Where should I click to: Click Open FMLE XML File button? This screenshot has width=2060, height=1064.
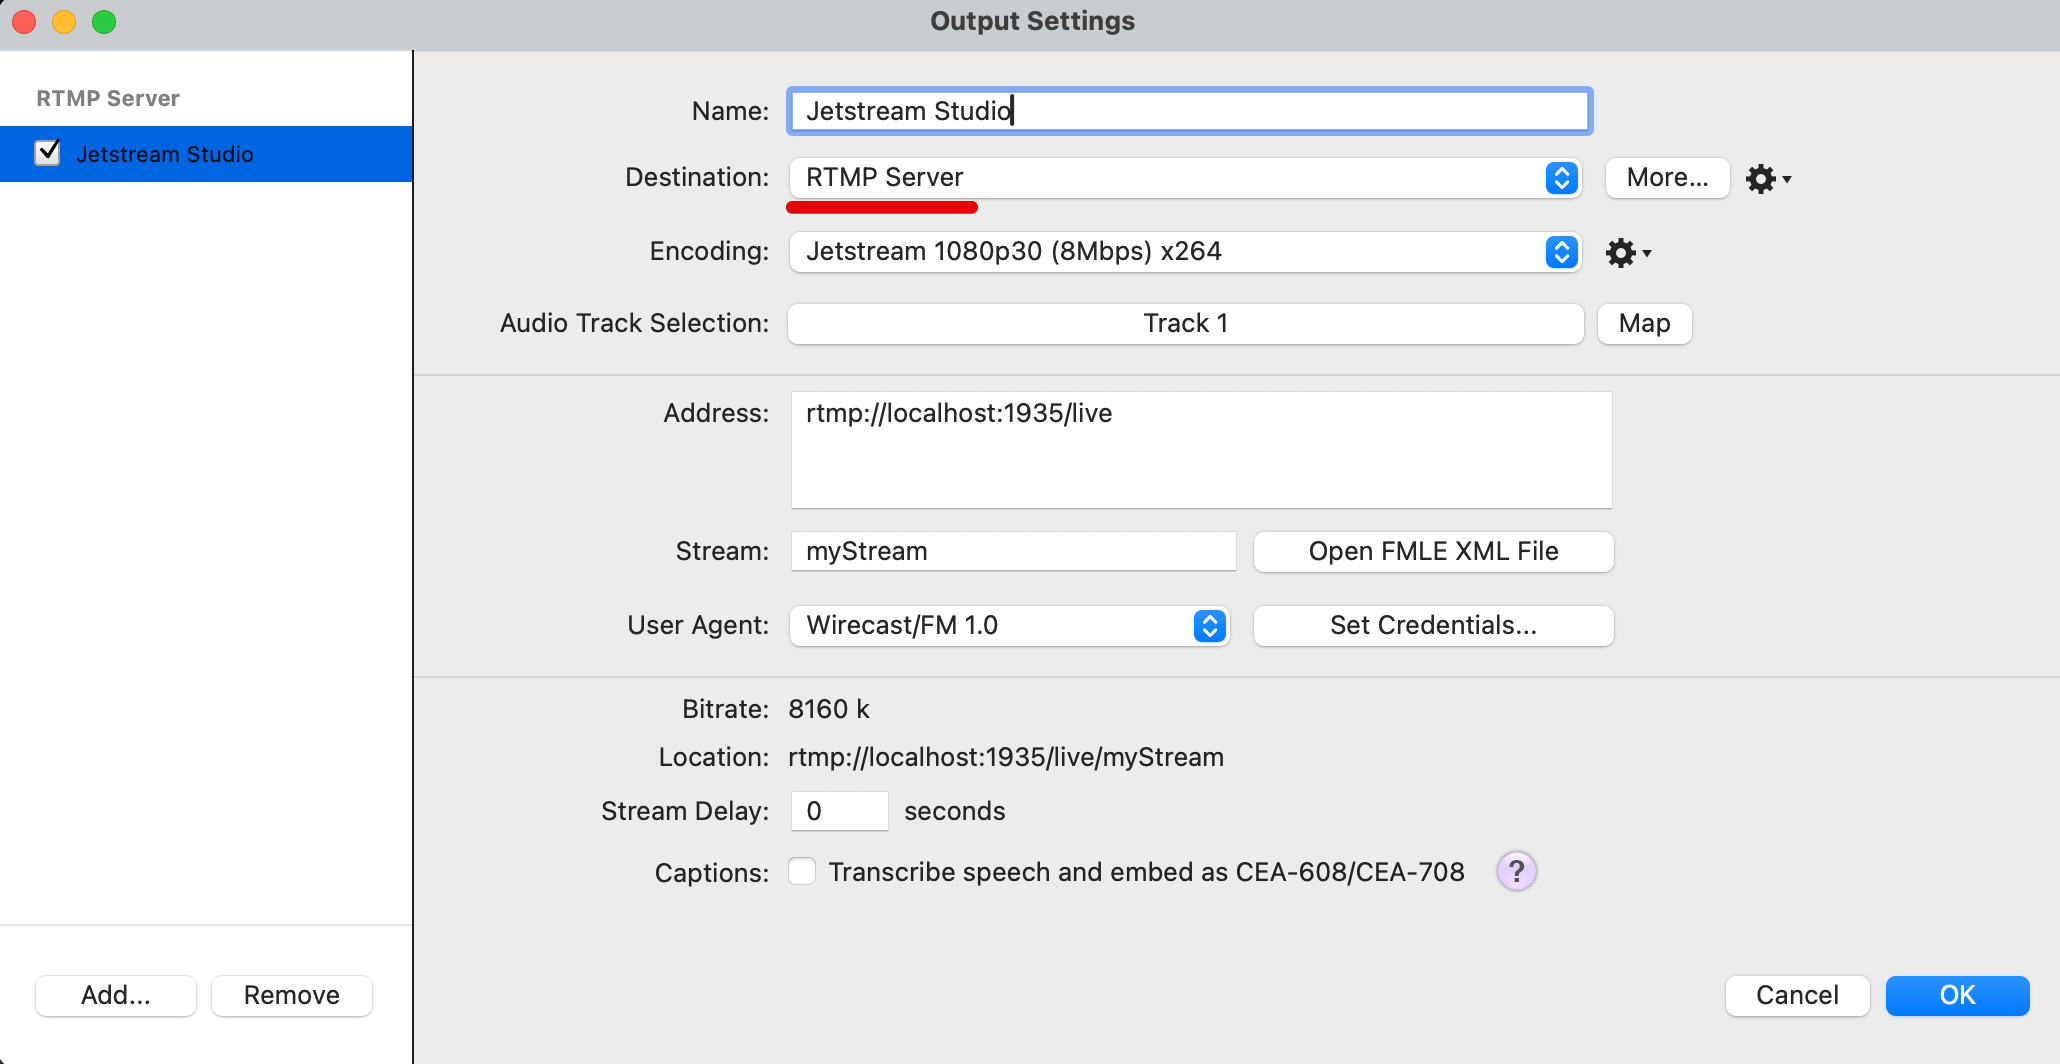point(1433,552)
